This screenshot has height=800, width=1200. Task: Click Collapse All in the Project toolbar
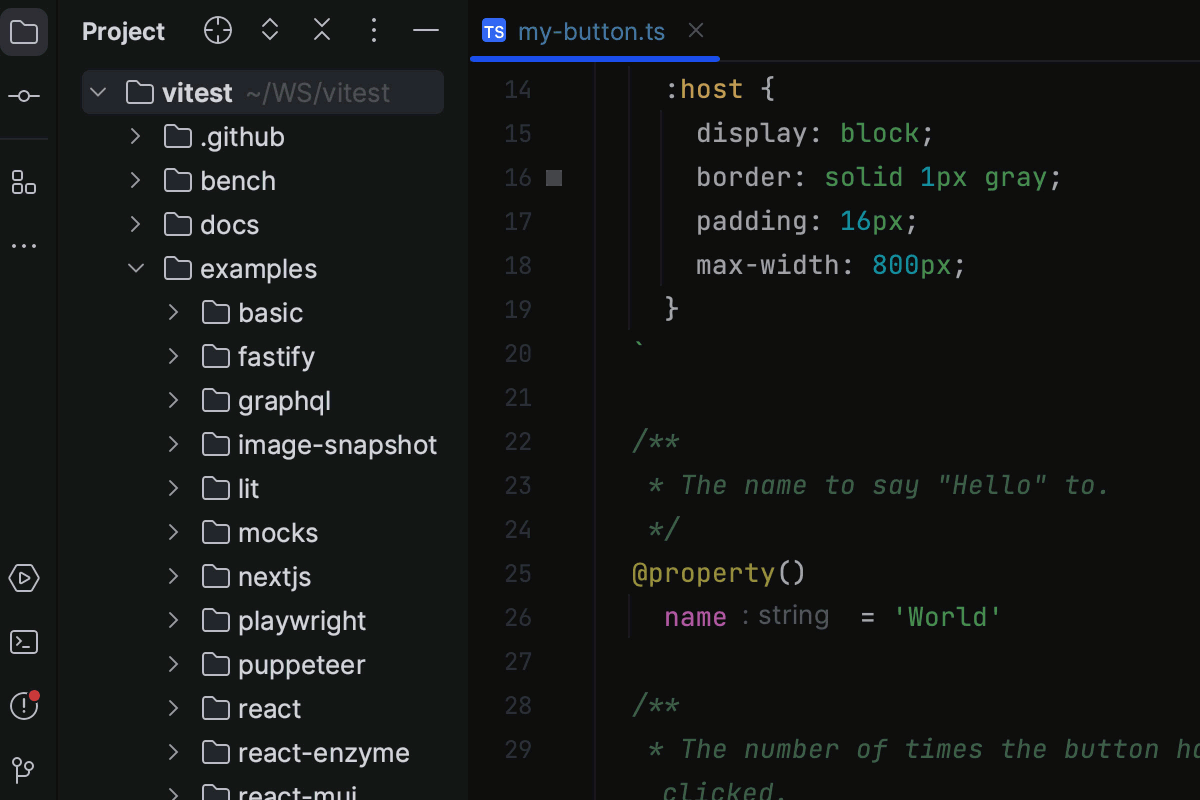click(321, 30)
